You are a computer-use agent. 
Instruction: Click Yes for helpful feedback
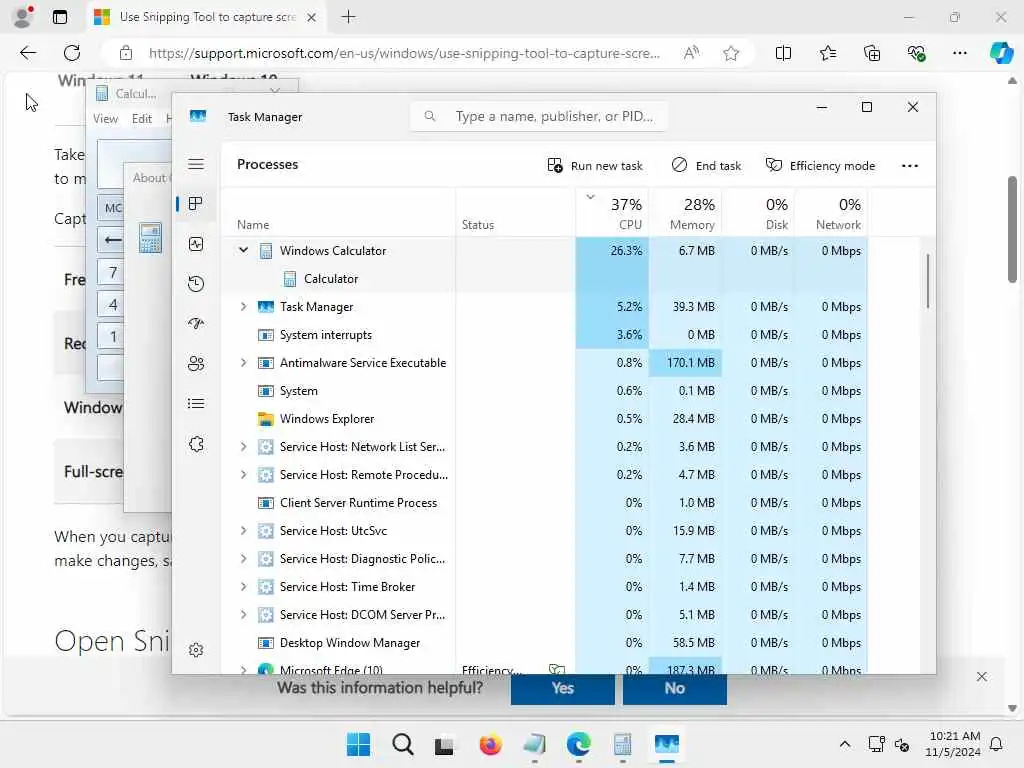point(562,688)
